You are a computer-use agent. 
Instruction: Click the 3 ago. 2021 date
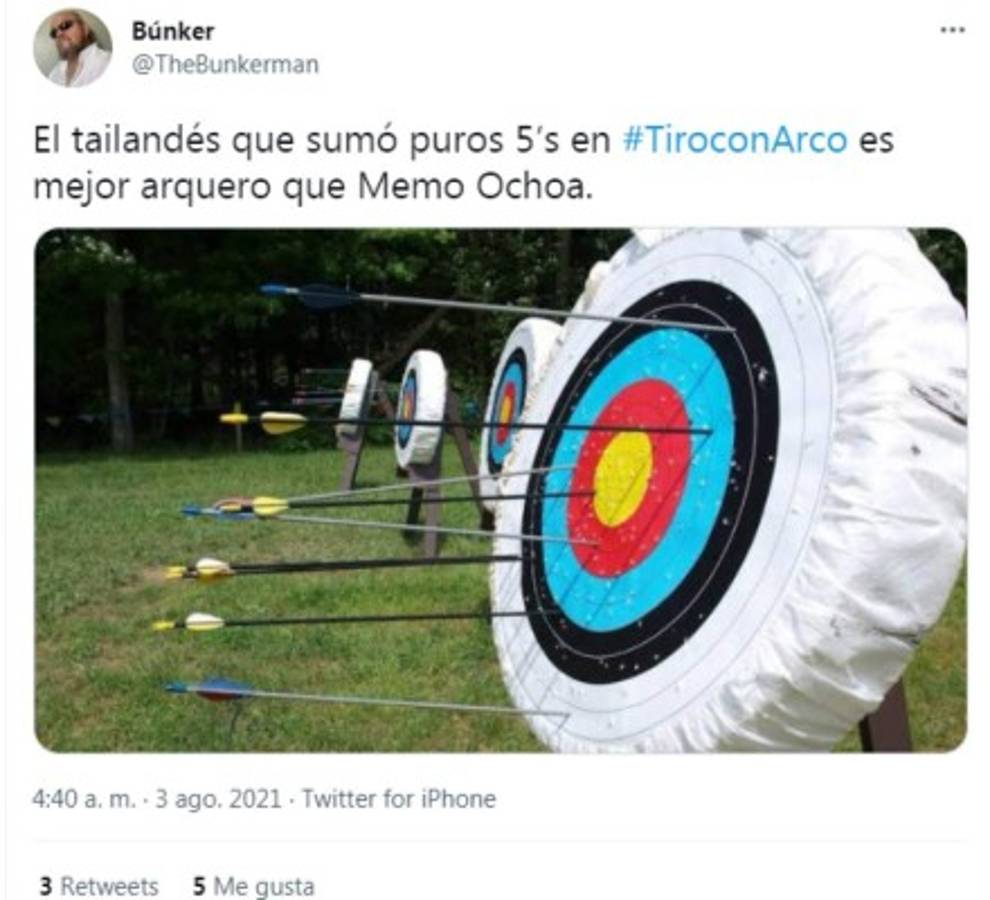(x=218, y=799)
